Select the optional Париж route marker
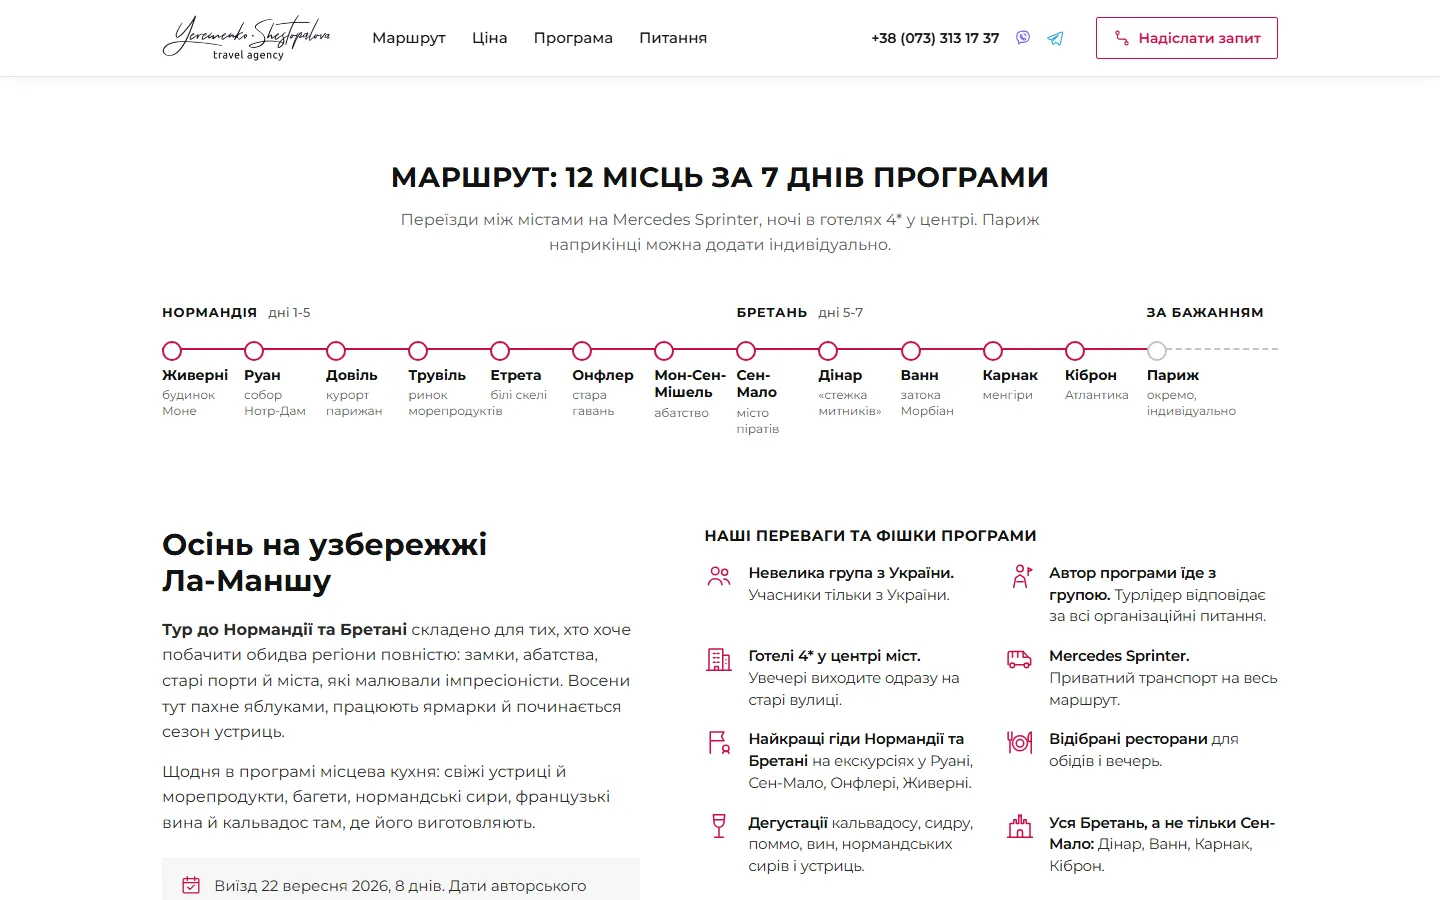The height and width of the screenshot is (900, 1440). coord(1156,351)
